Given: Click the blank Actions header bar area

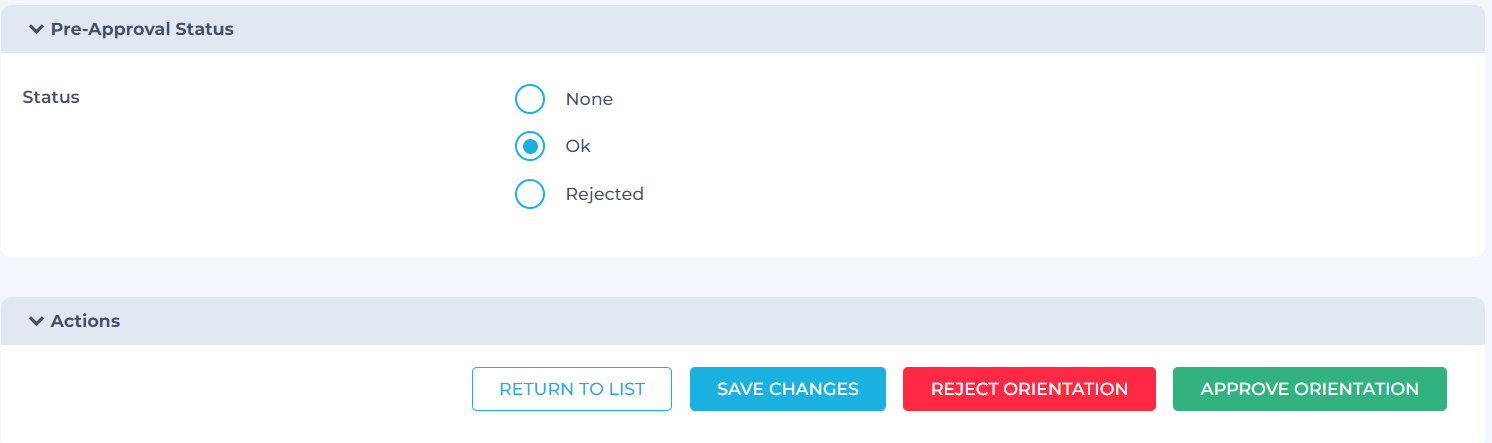Looking at the screenshot, I should point(800,321).
